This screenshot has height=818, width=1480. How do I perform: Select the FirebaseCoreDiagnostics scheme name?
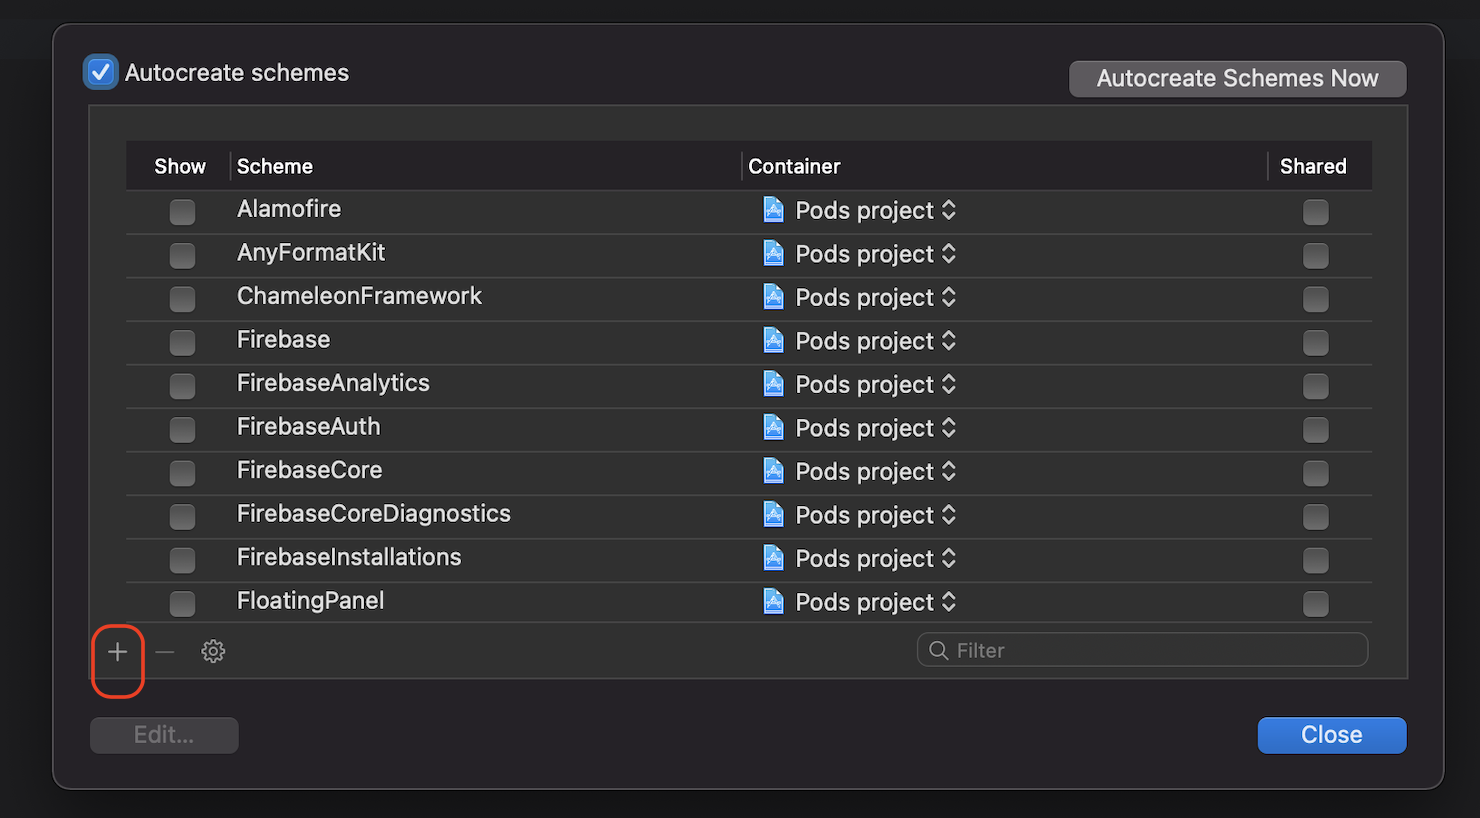tap(374, 514)
